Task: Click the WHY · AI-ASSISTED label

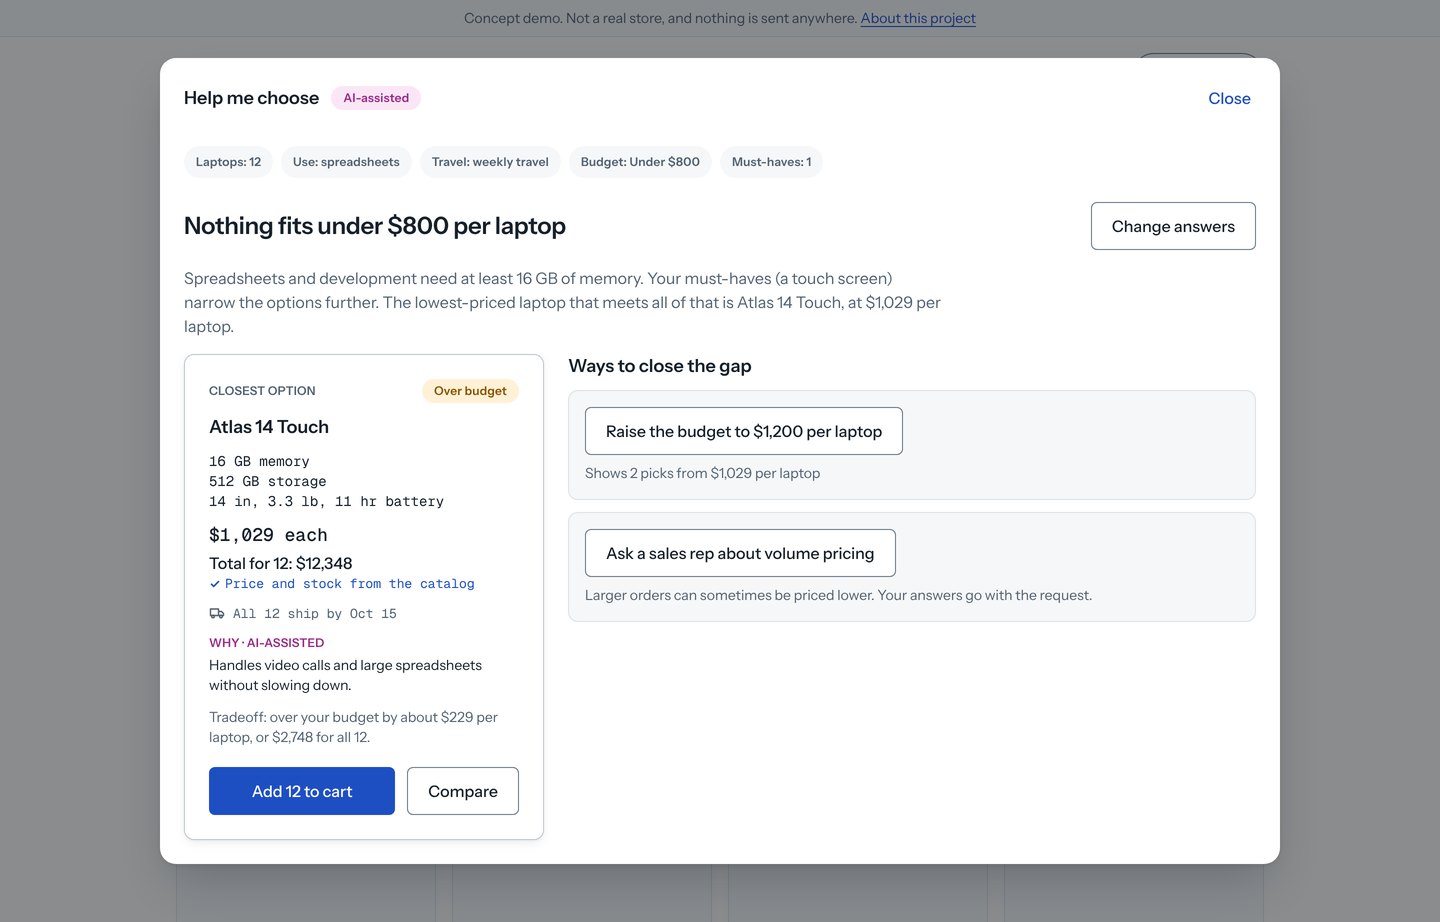Action: point(267,643)
